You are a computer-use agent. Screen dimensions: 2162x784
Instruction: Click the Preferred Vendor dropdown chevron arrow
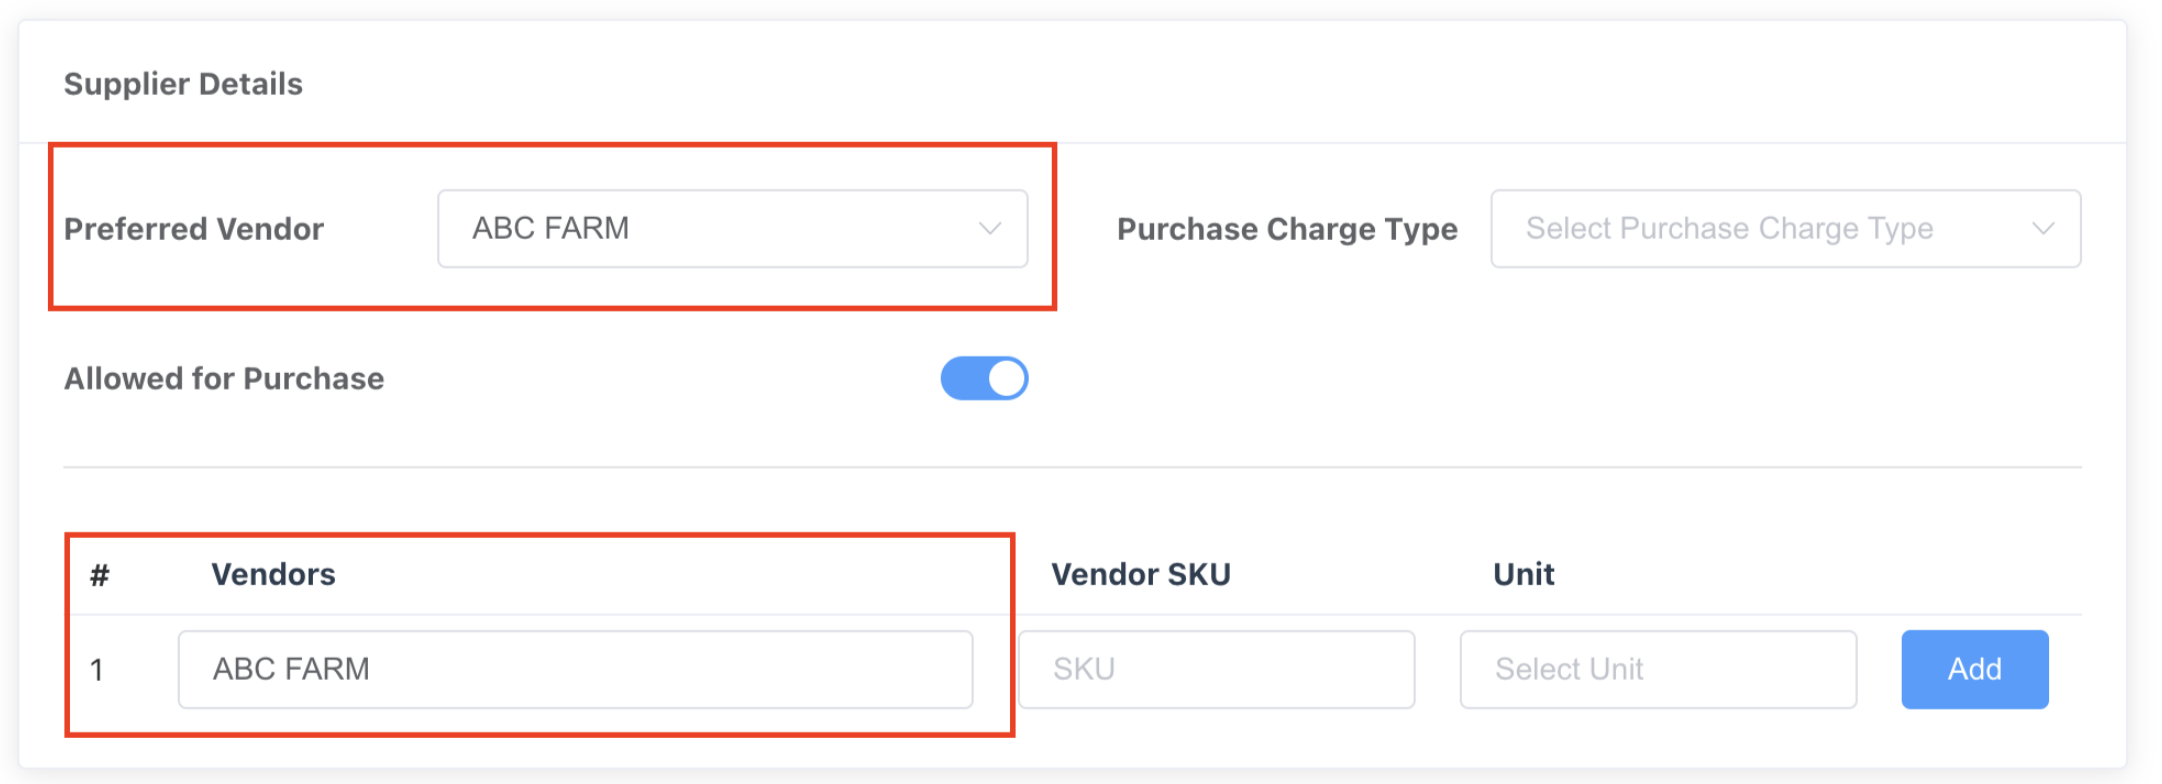(x=989, y=229)
